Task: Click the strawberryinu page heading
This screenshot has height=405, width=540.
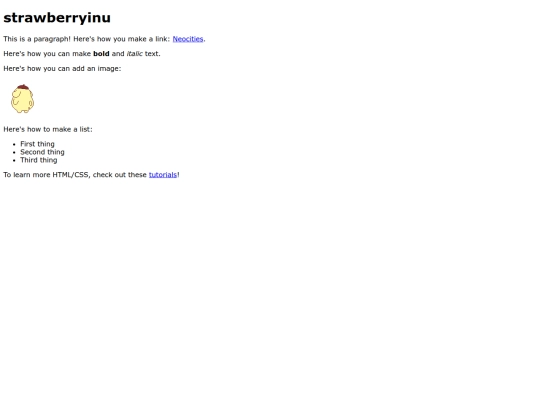Action: (x=57, y=18)
